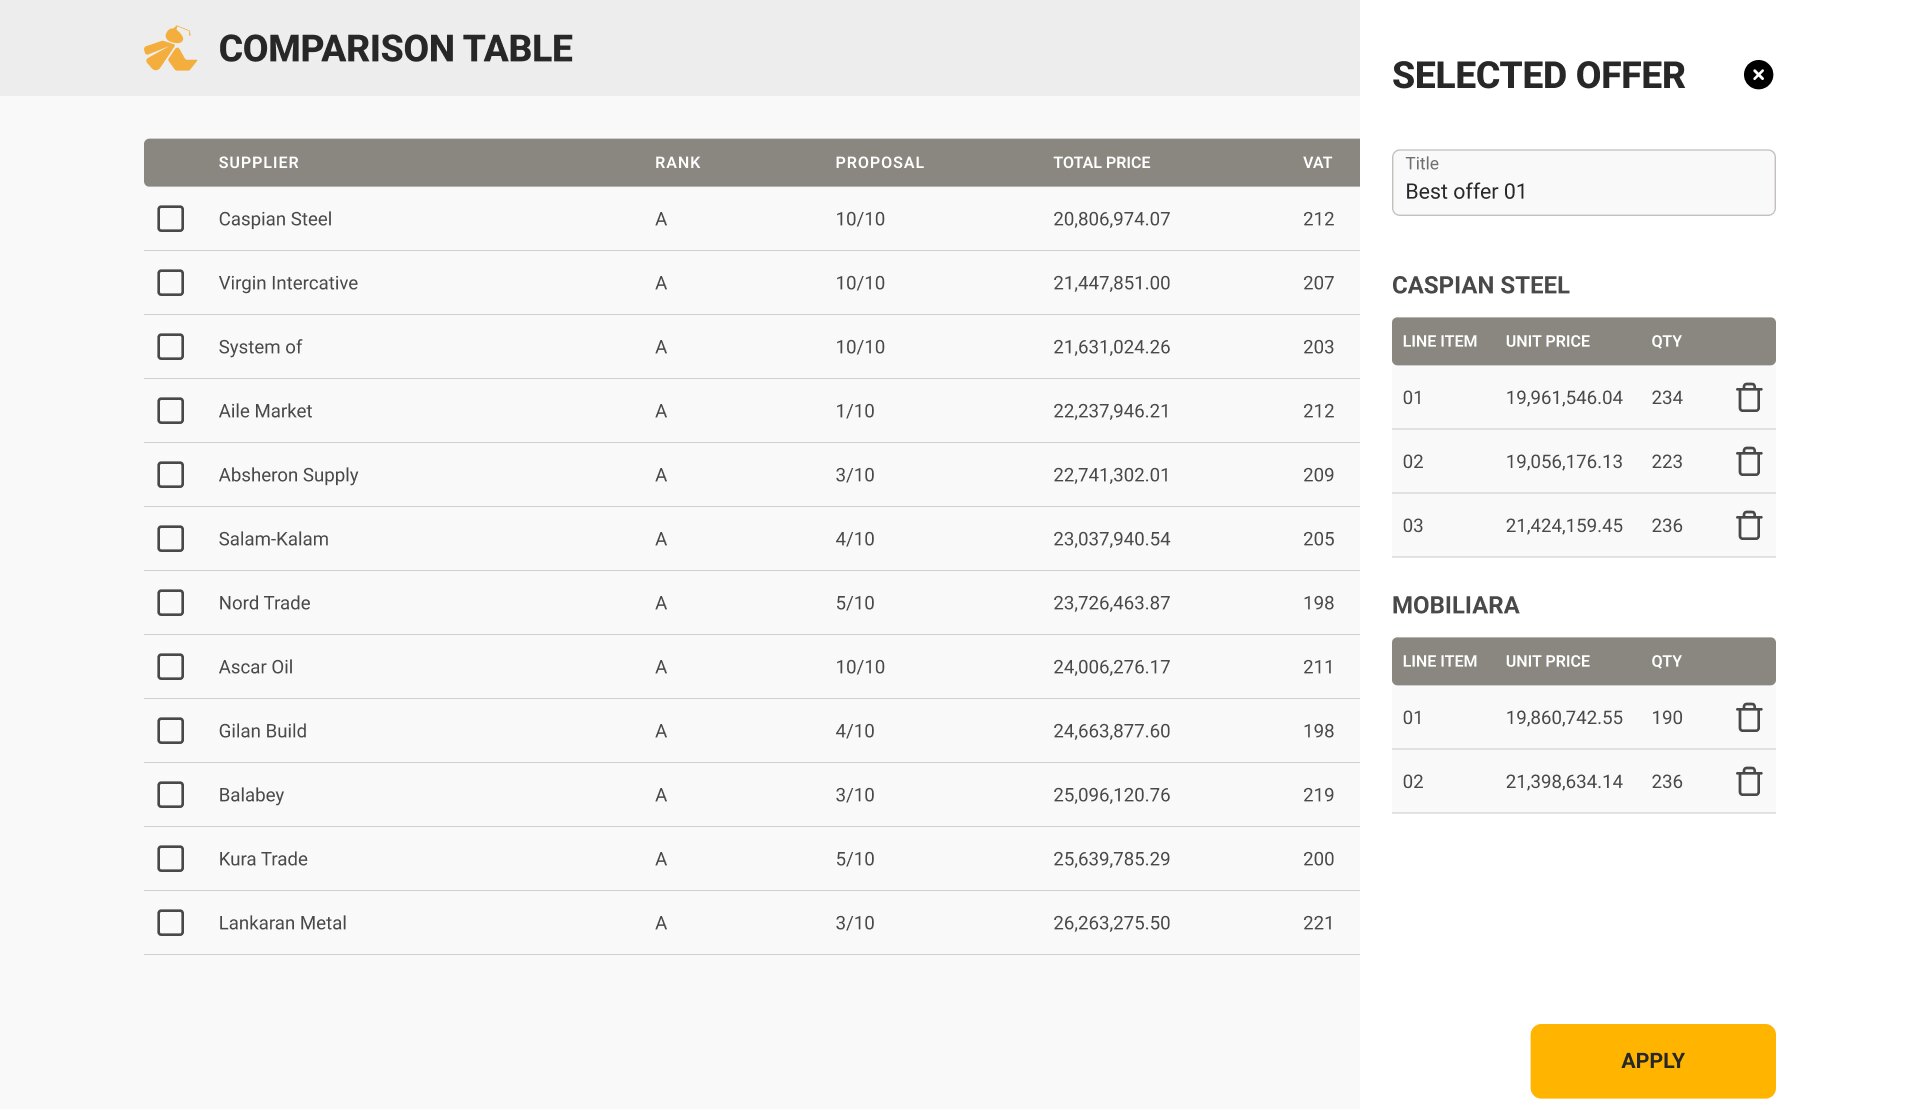Screen dimensions: 1920x1110
Task: Click the VAT column header
Action: pyautogui.click(x=1318, y=162)
